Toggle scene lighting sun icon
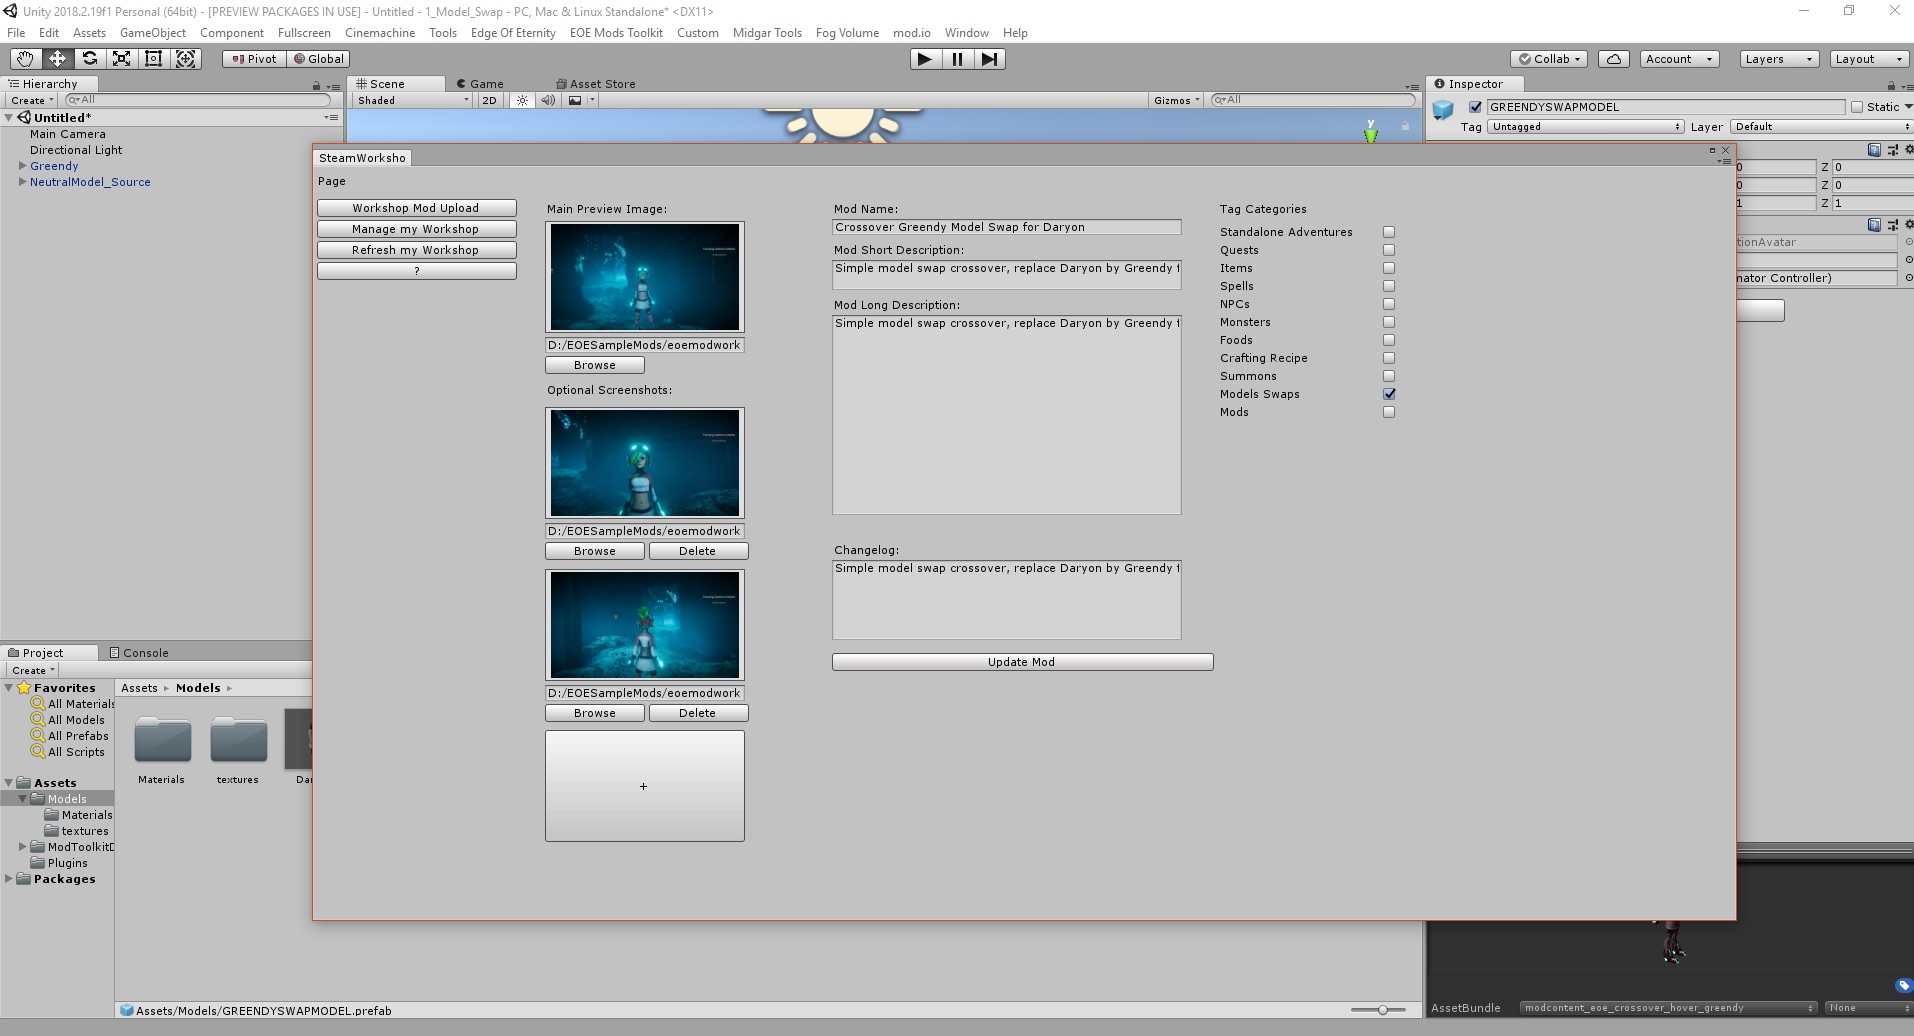 pyautogui.click(x=522, y=100)
